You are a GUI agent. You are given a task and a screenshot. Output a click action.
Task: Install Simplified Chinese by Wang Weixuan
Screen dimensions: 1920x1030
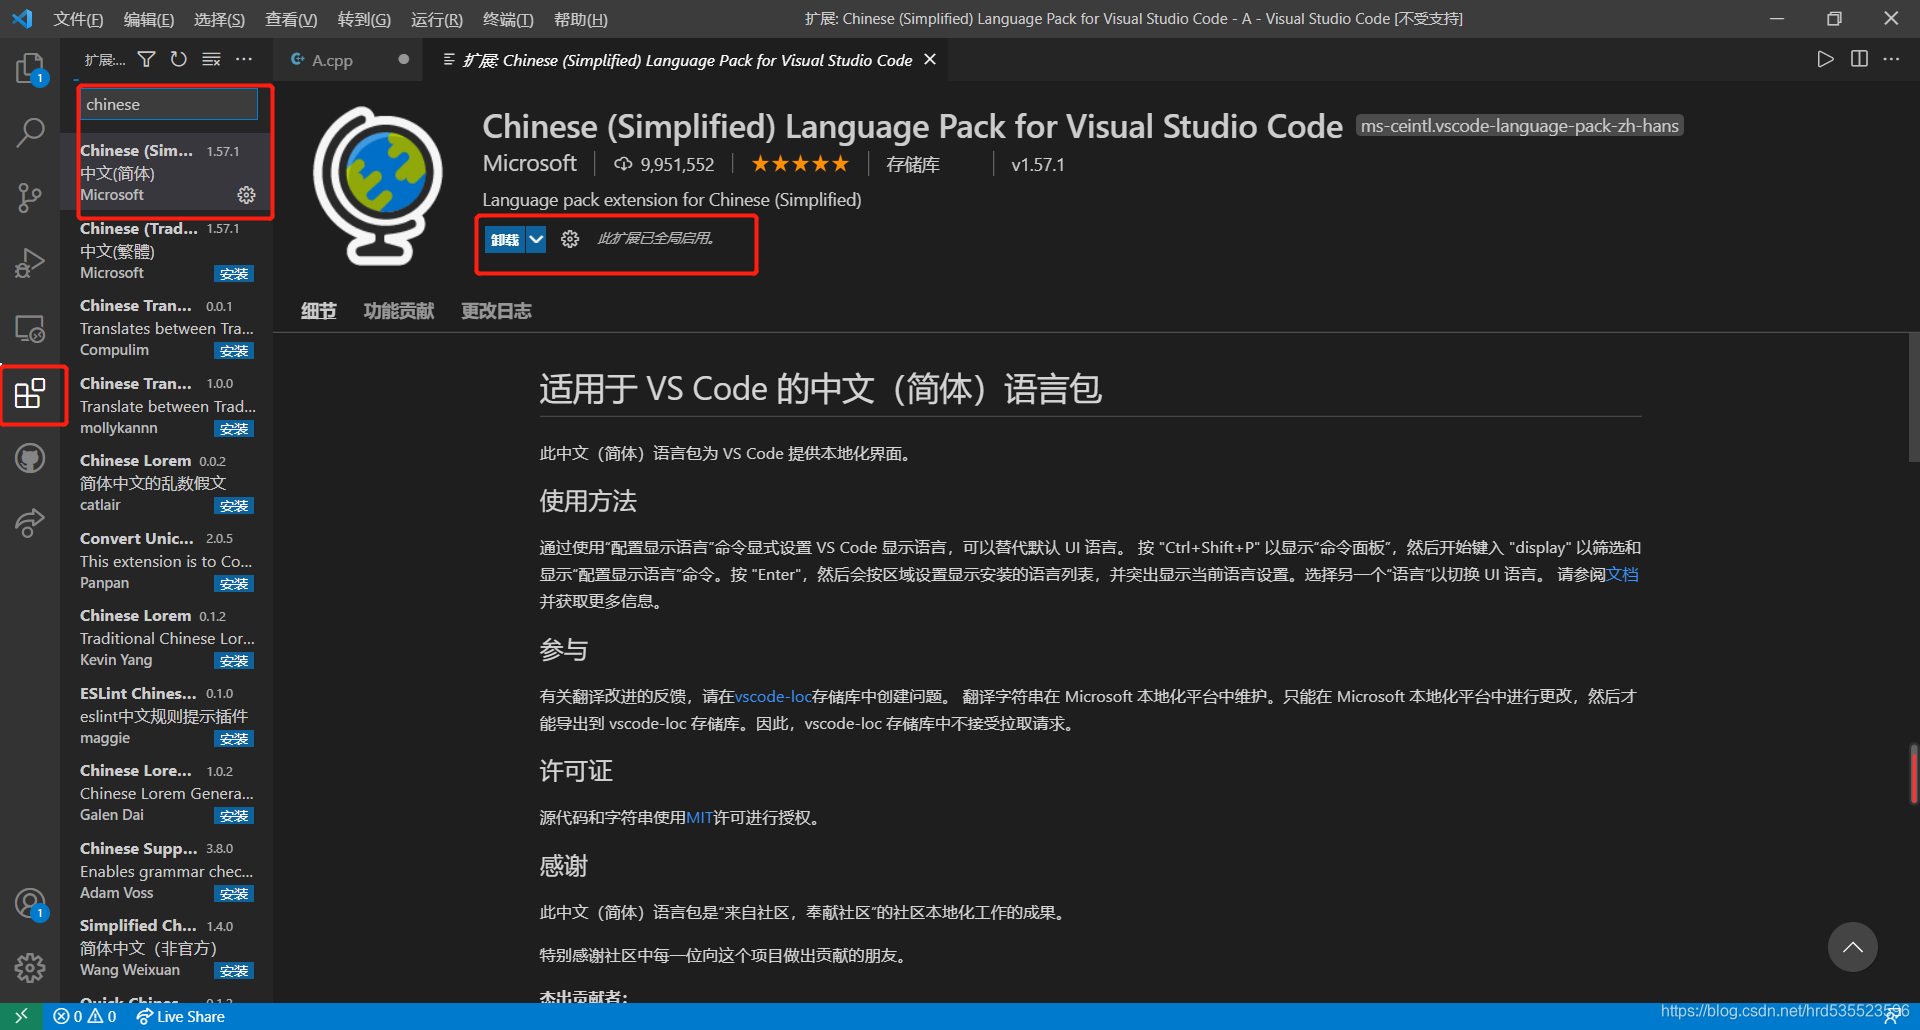[x=234, y=971]
